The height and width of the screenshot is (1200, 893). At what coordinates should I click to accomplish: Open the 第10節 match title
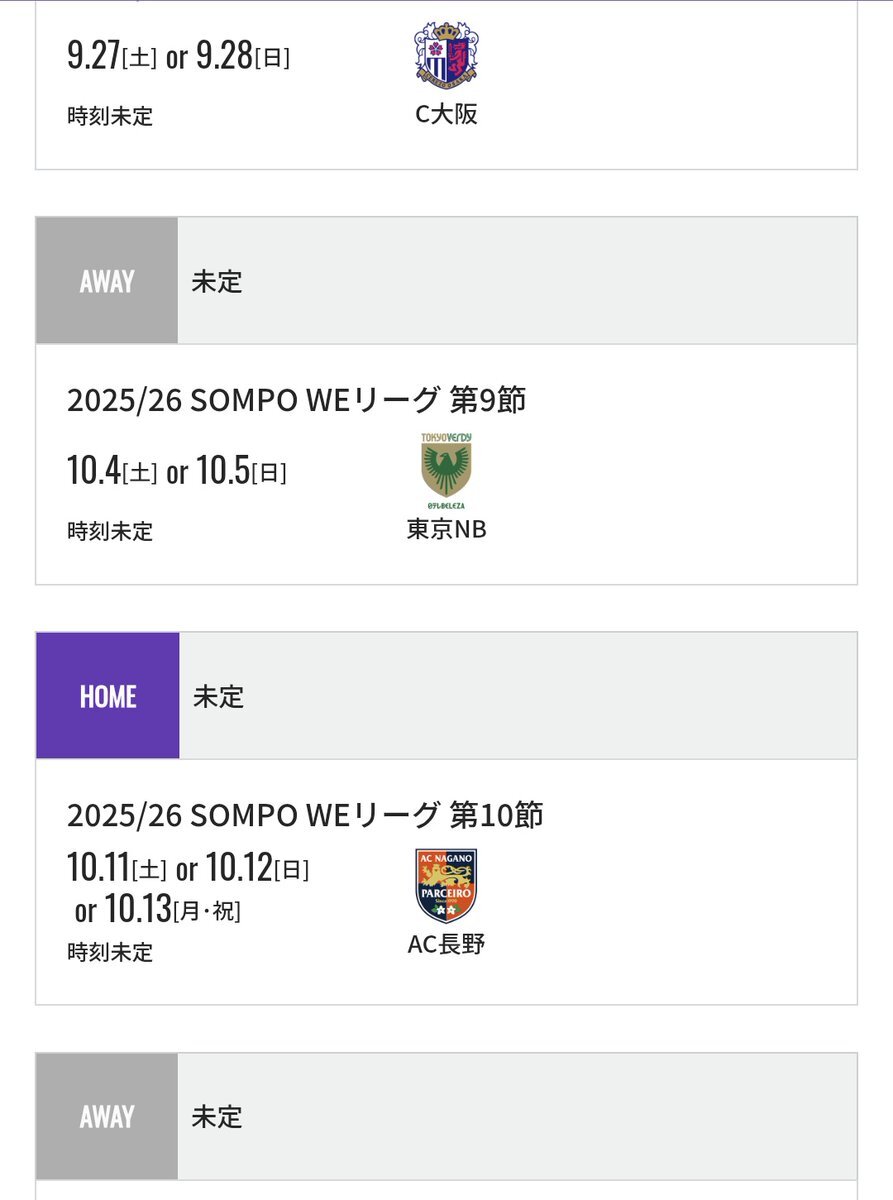305,815
